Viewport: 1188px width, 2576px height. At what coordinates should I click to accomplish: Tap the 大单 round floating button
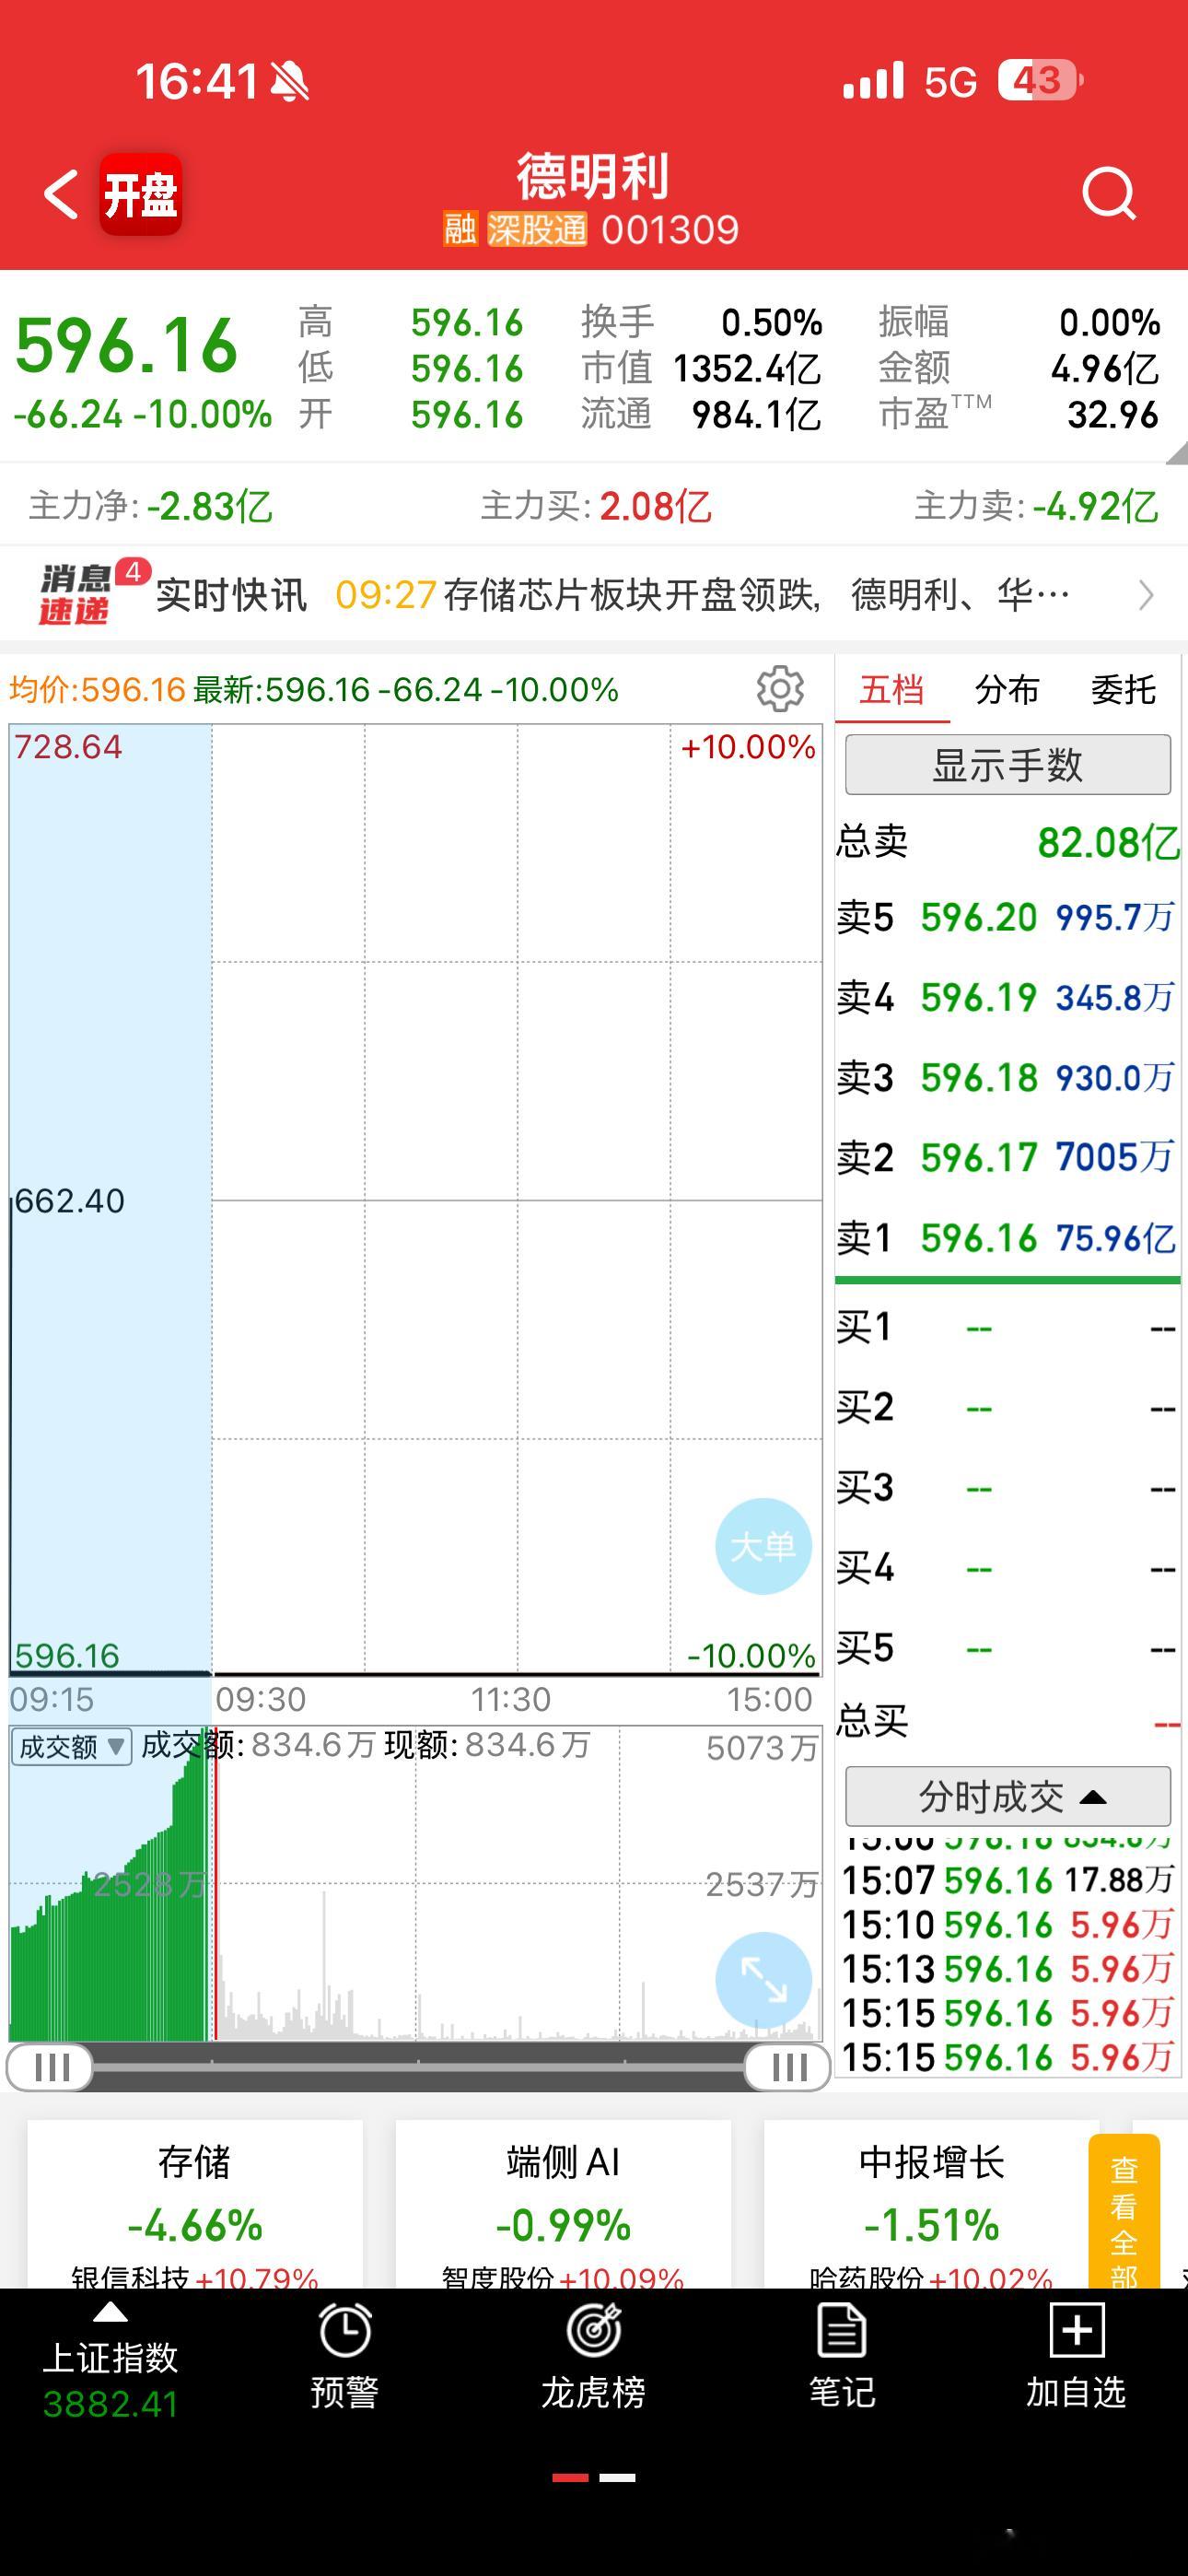click(763, 1546)
